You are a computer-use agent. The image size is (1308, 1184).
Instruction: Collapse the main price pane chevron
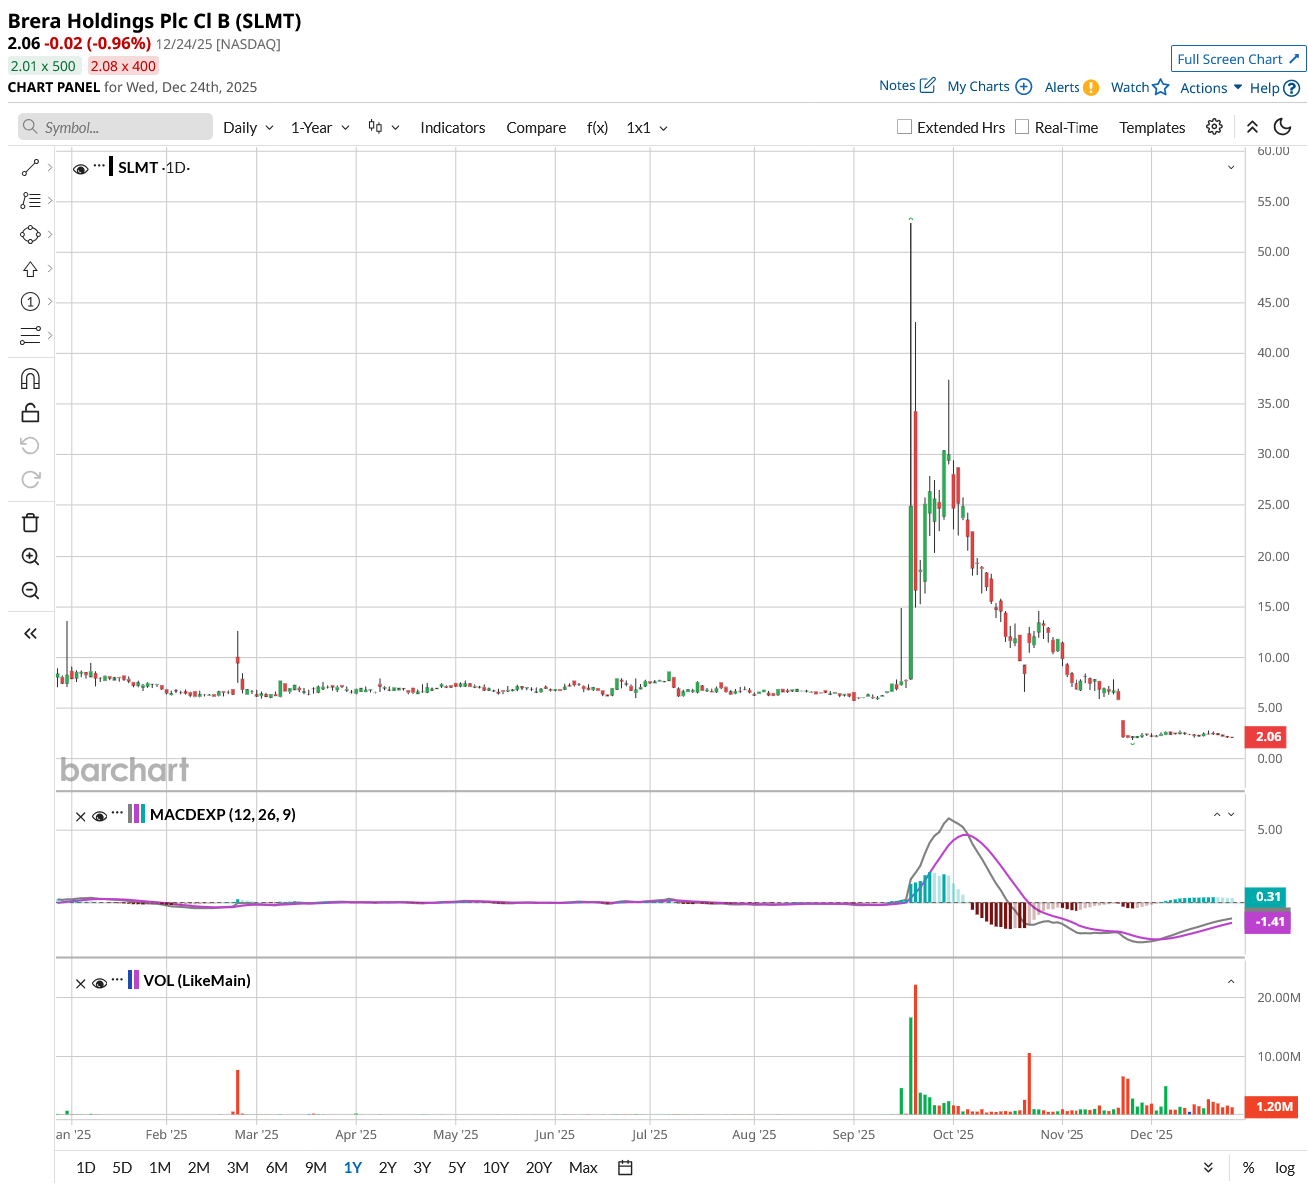1231,167
